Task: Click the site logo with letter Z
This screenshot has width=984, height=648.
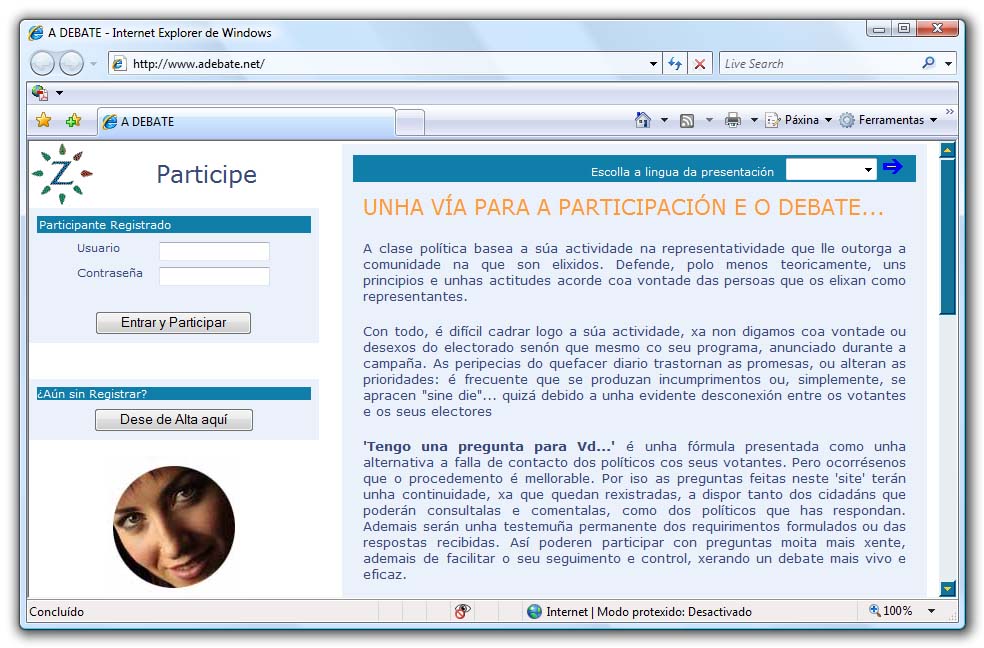Action: (x=62, y=174)
